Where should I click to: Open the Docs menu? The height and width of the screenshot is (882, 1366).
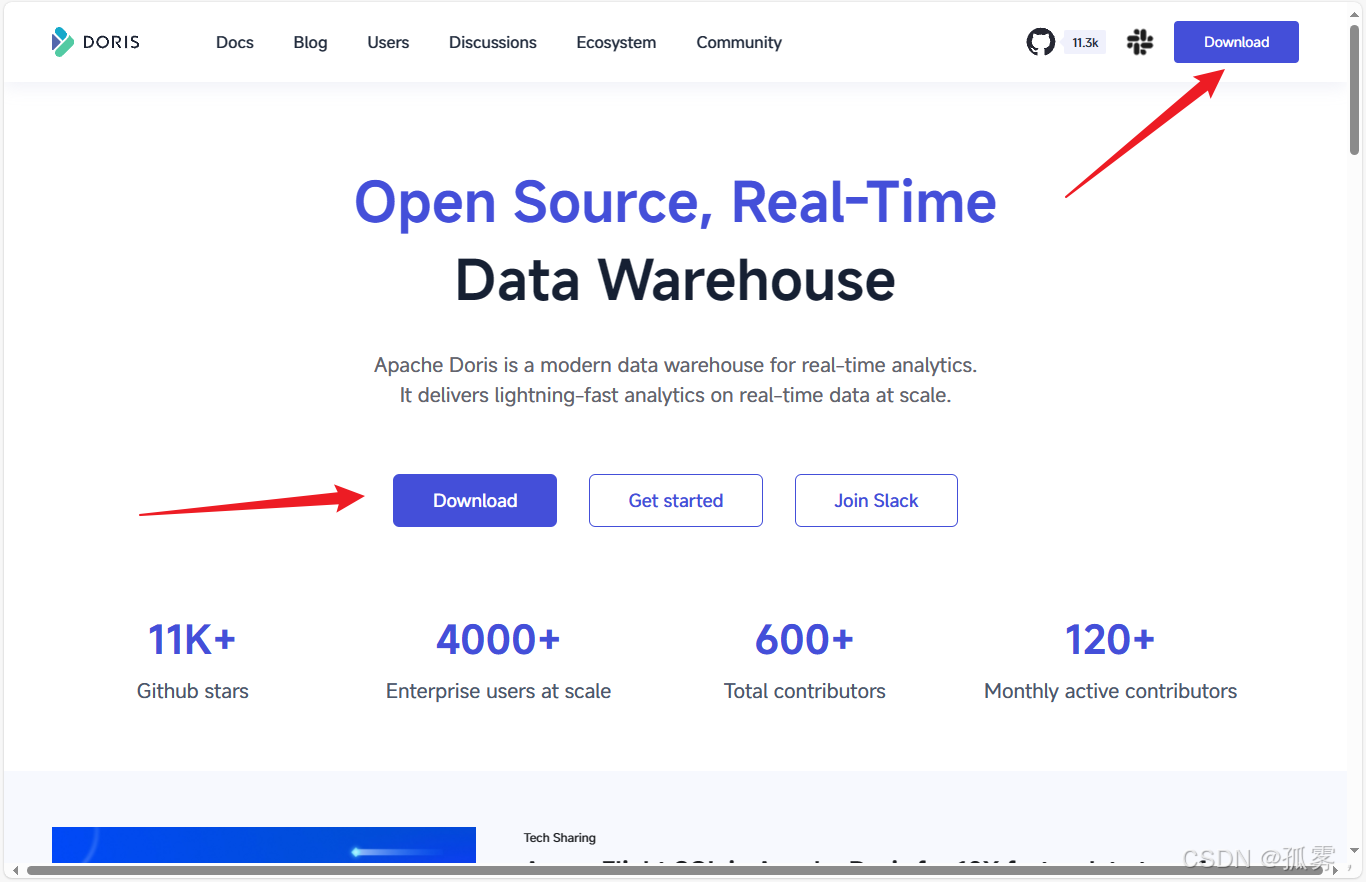coord(235,42)
